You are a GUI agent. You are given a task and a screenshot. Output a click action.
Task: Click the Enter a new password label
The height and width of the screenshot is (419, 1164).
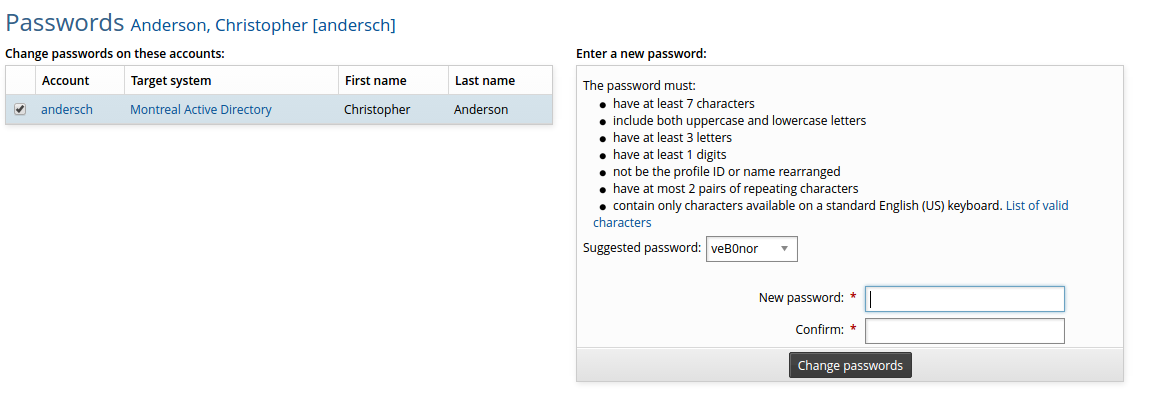click(x=641, y=53)
